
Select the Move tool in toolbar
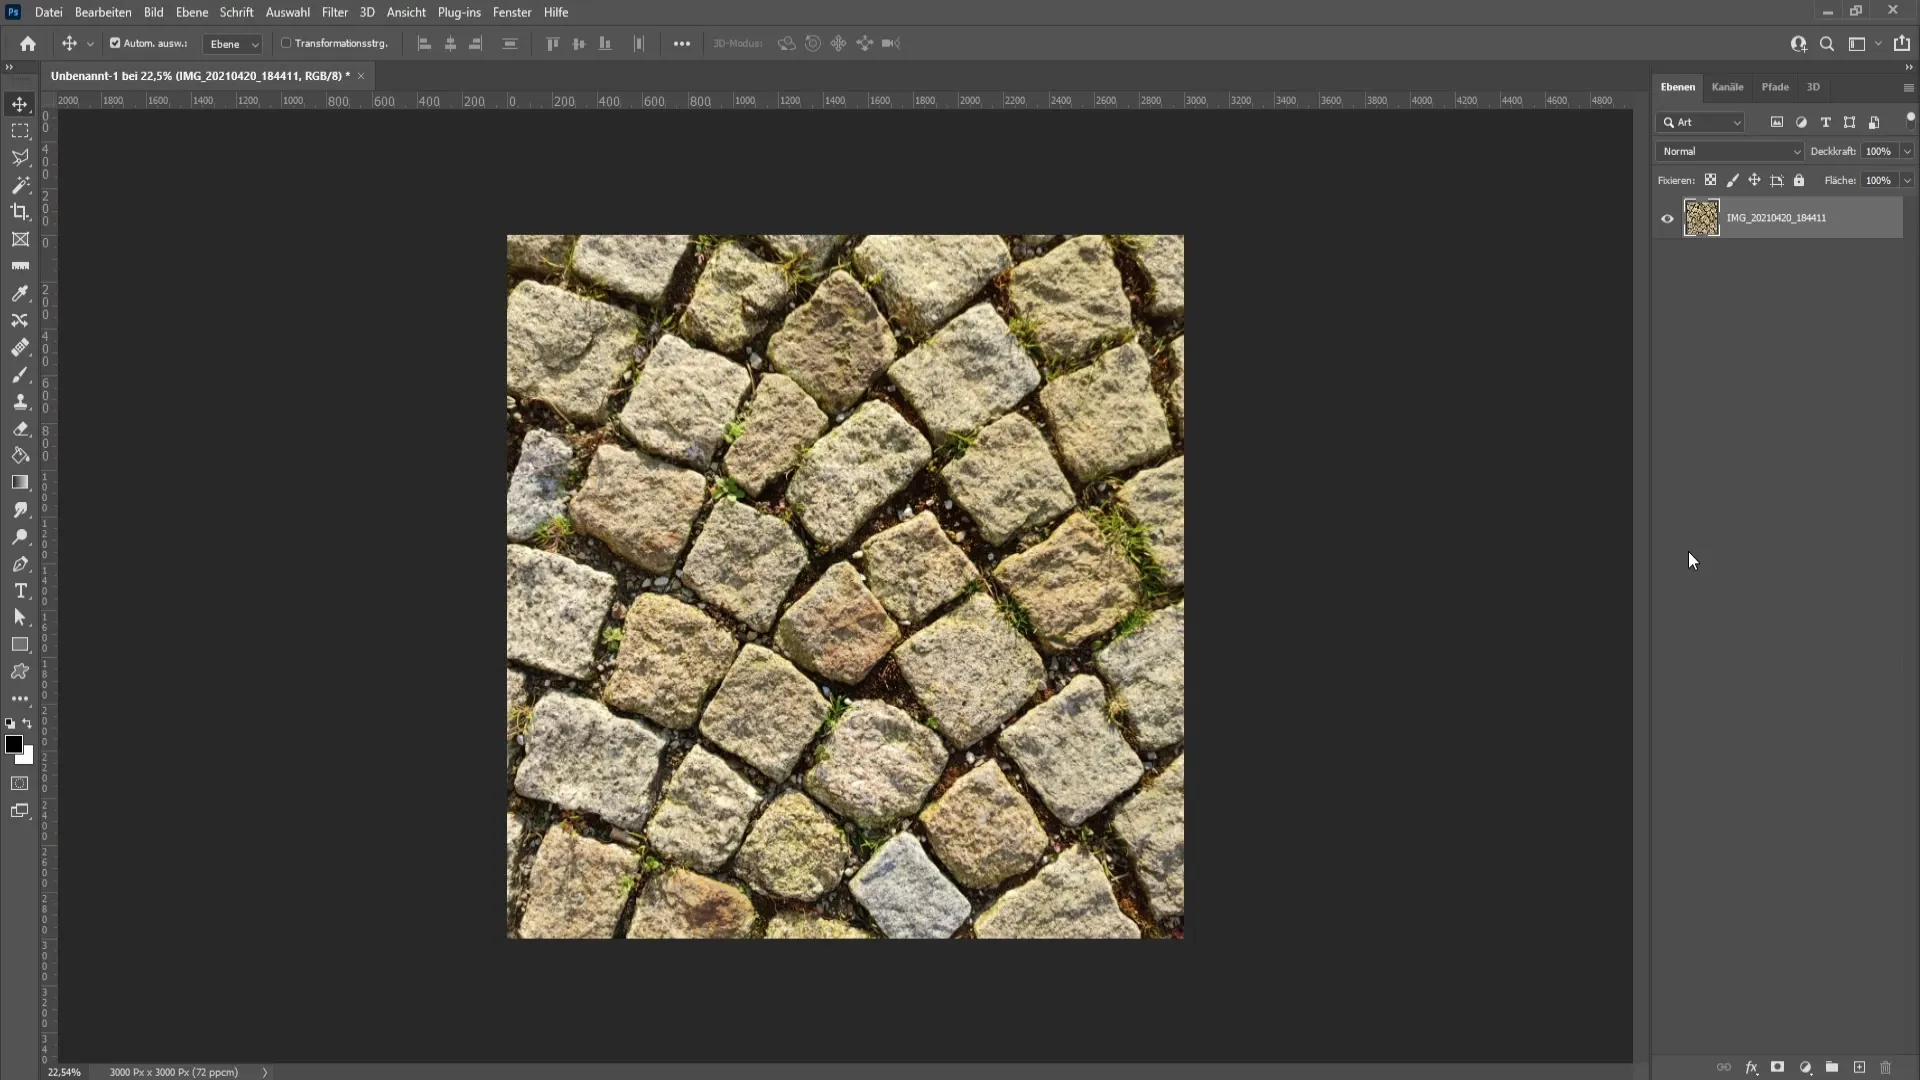click(20, 103)
